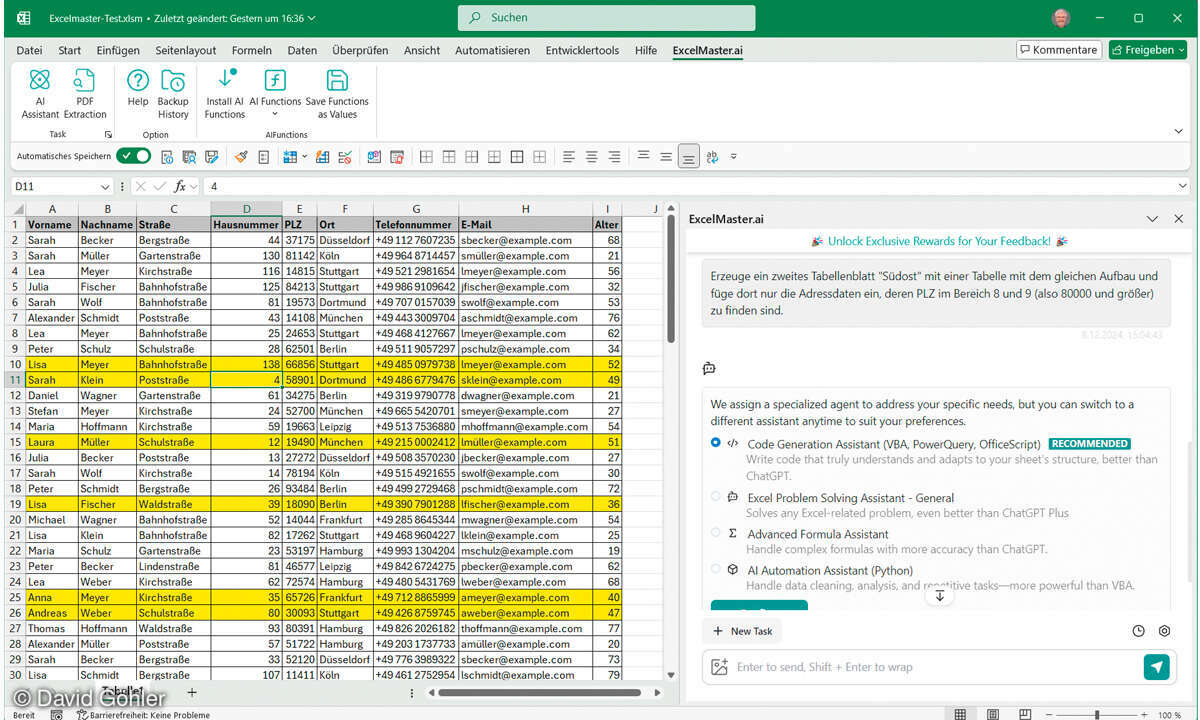Viewport: 1200px width, 720px height.
Task: Open the AI Assistant from the ribbon
Action: [x=40, y=94]
